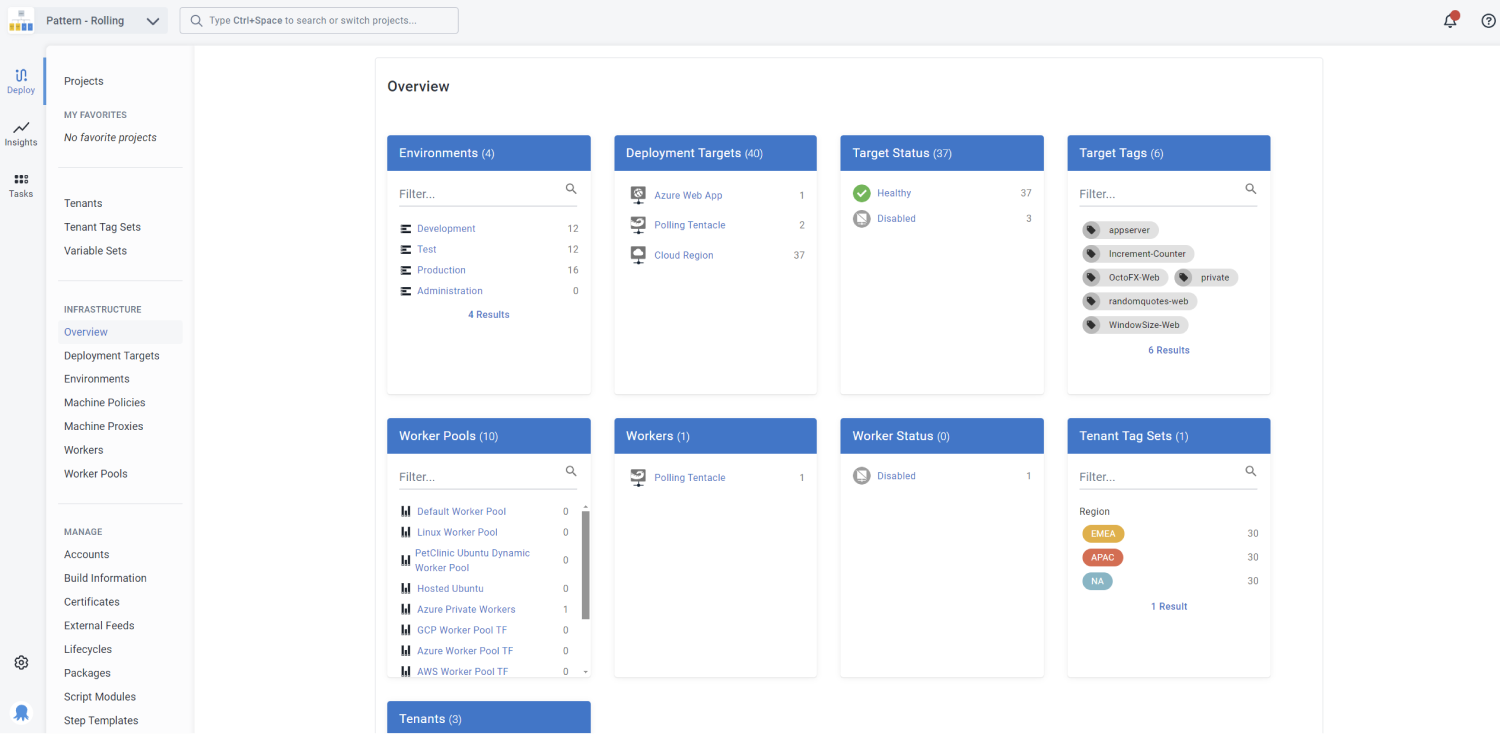Screen dimensions: 1500x734
Task: Open the Production environment link
Action: pyautogui.click(x=439, y=269)
